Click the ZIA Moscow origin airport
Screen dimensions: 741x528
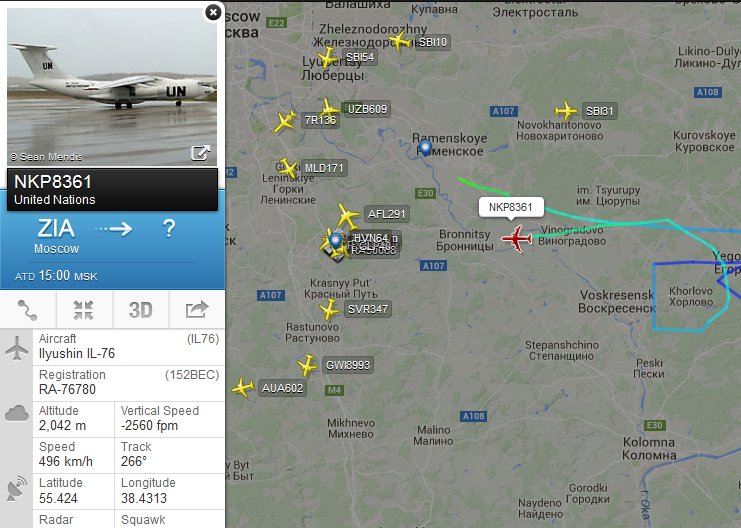(56, 236)
